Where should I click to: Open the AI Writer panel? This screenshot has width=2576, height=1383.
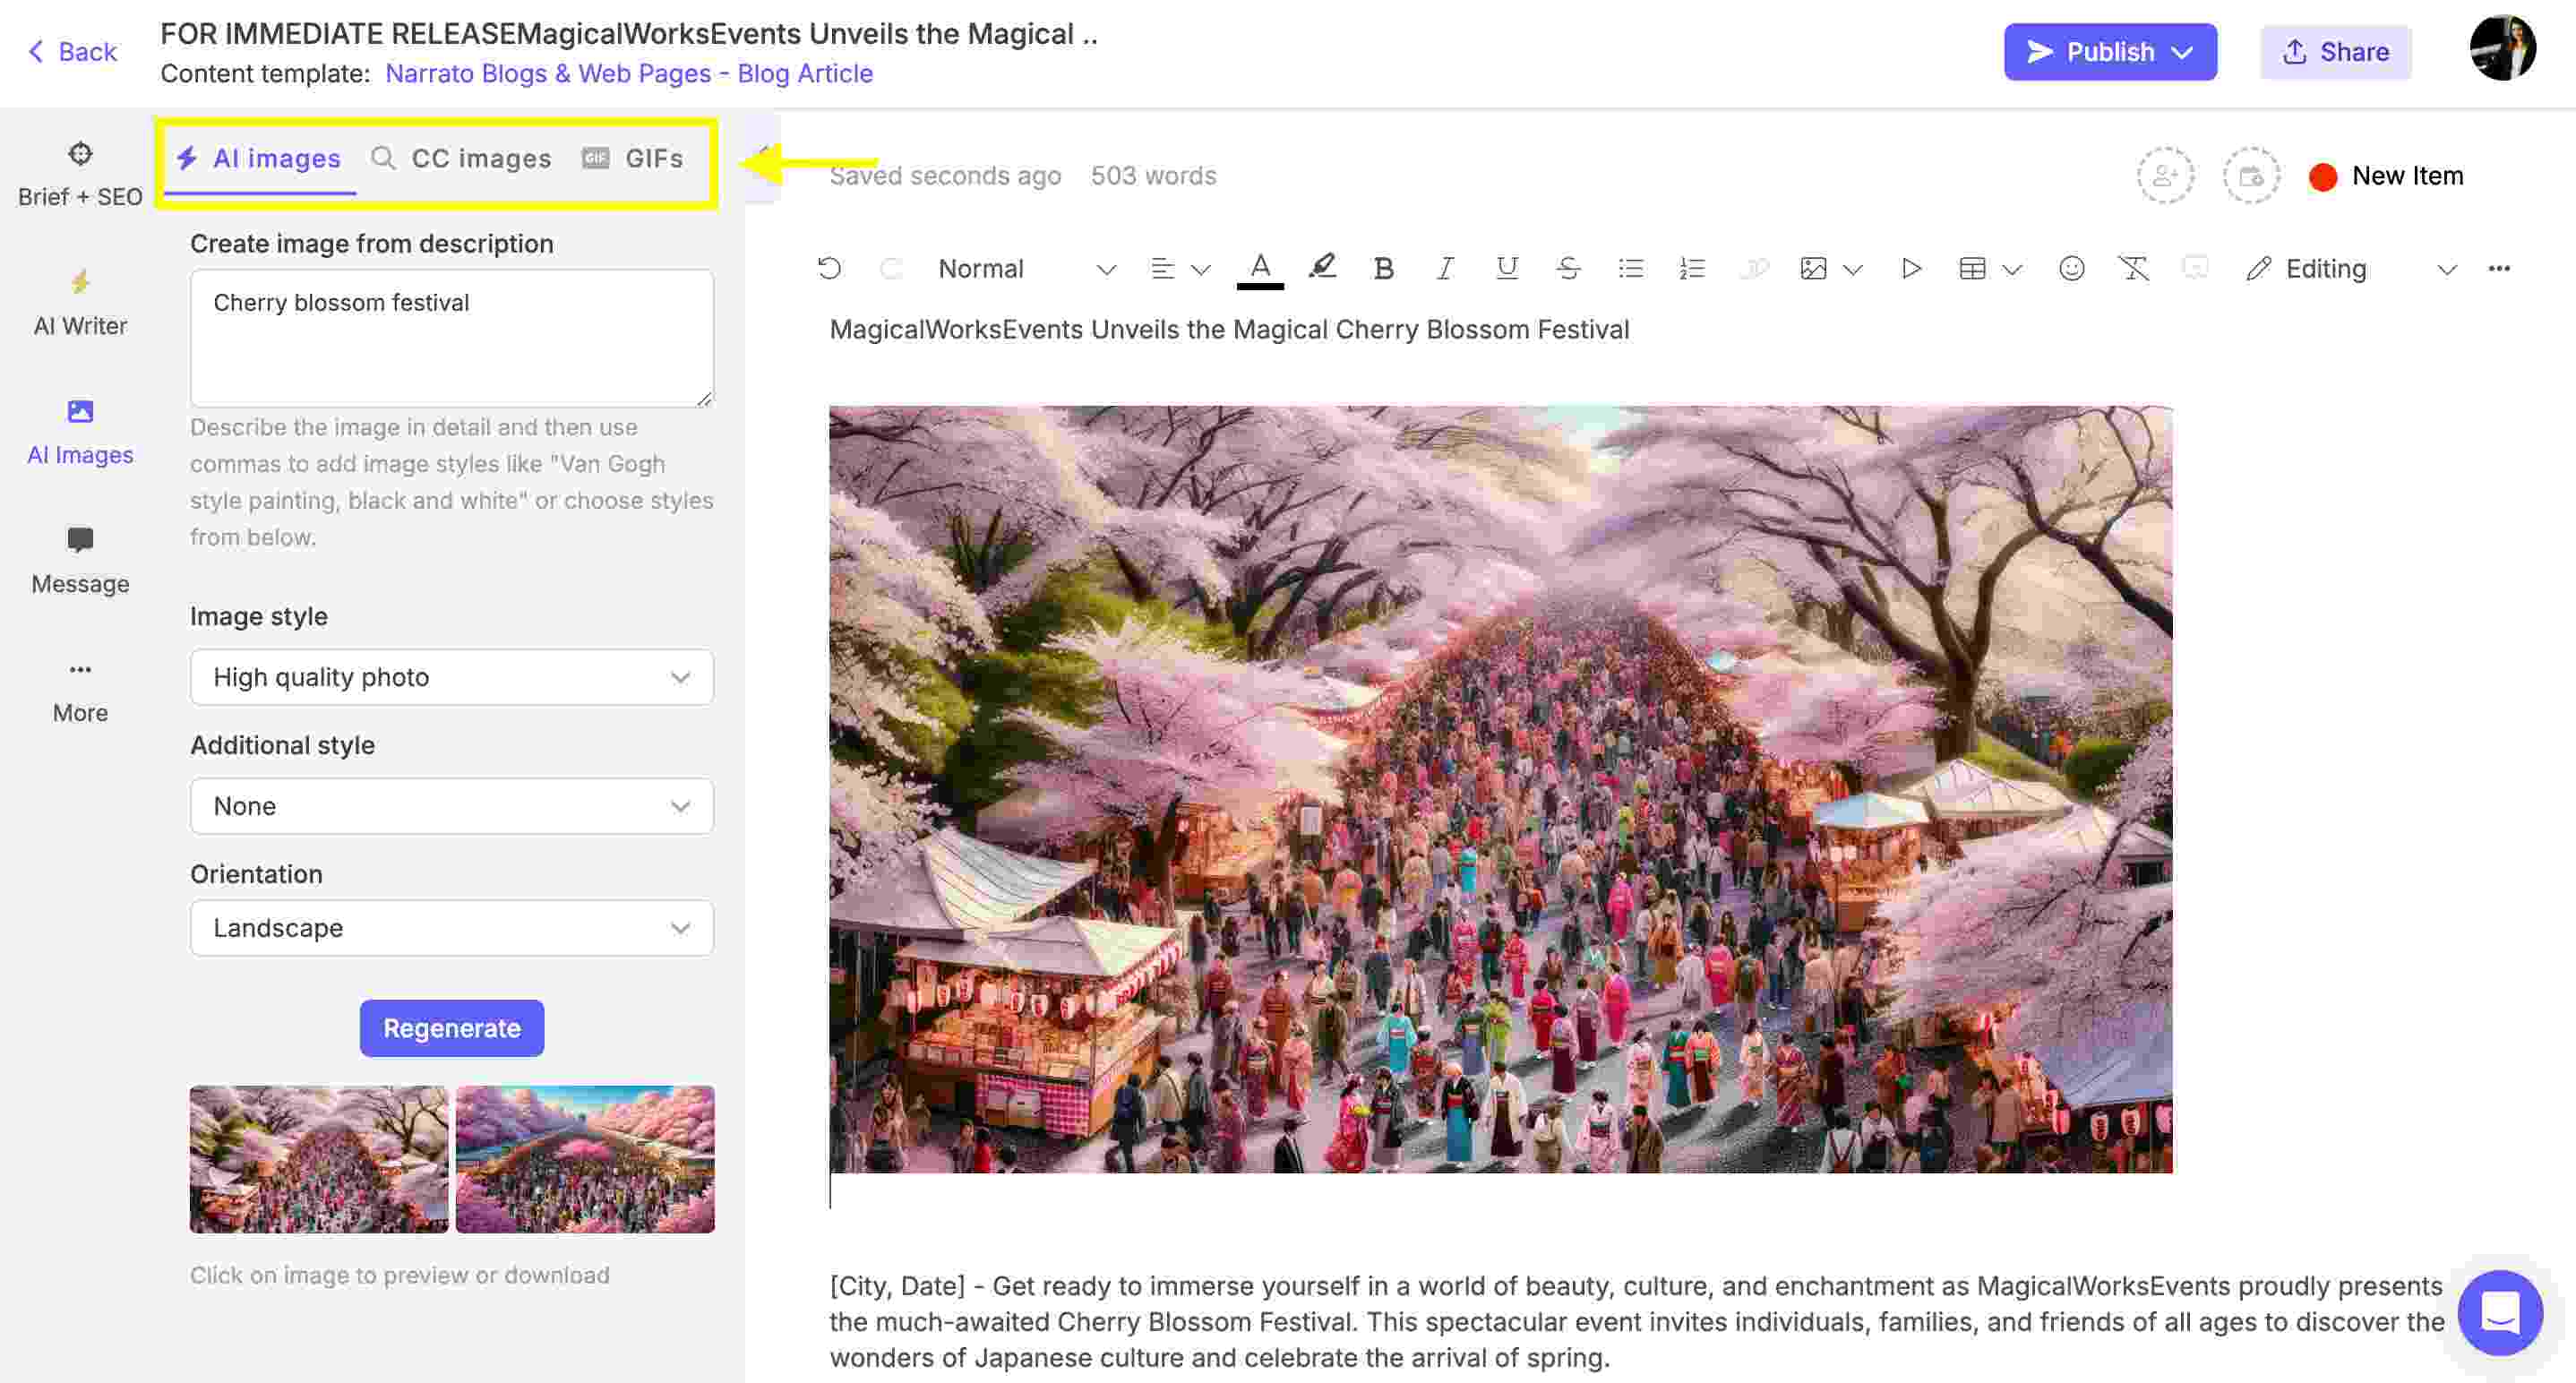click(80, 303)
